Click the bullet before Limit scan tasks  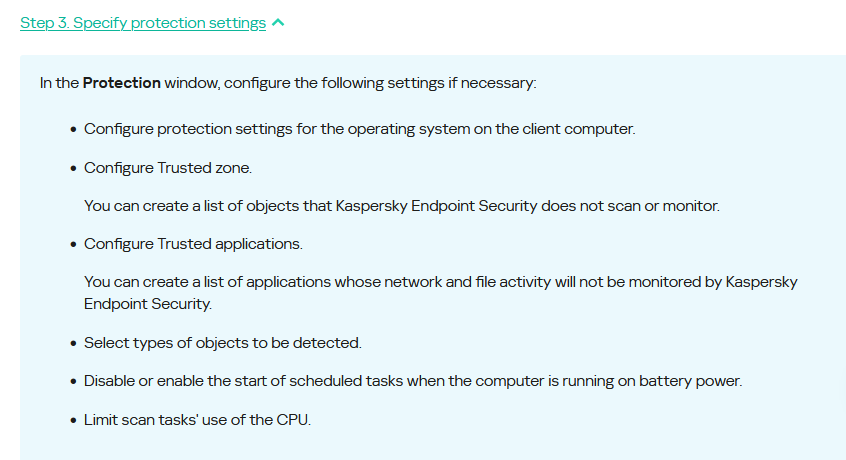pos(73,421)
